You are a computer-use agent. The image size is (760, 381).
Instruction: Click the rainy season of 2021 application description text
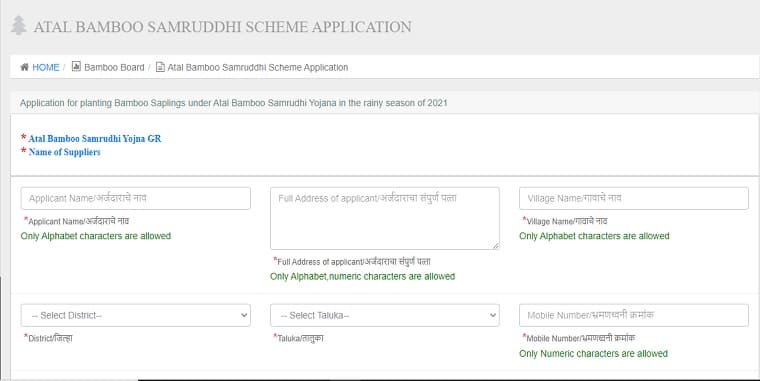tap(233, 103)
